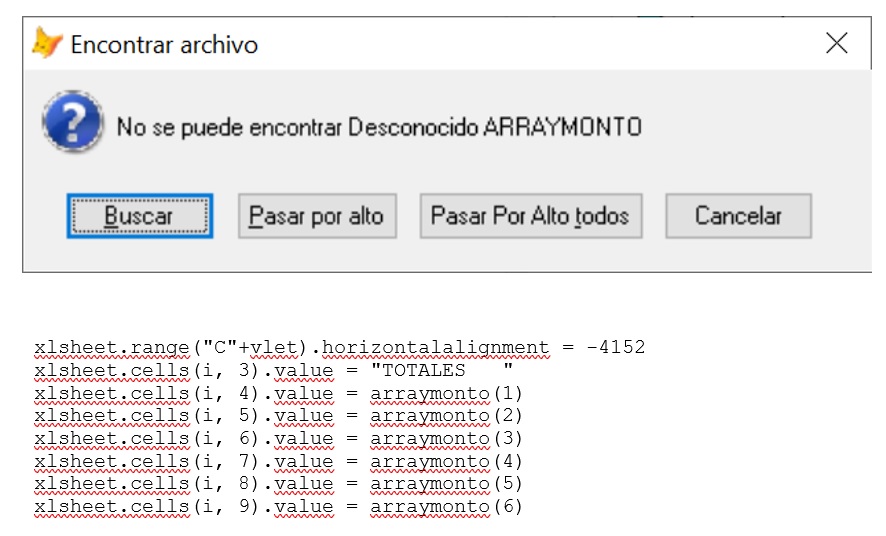Click arraymonto(5) in the code
This screenshot has height=536, width=886.
[446, 484]
